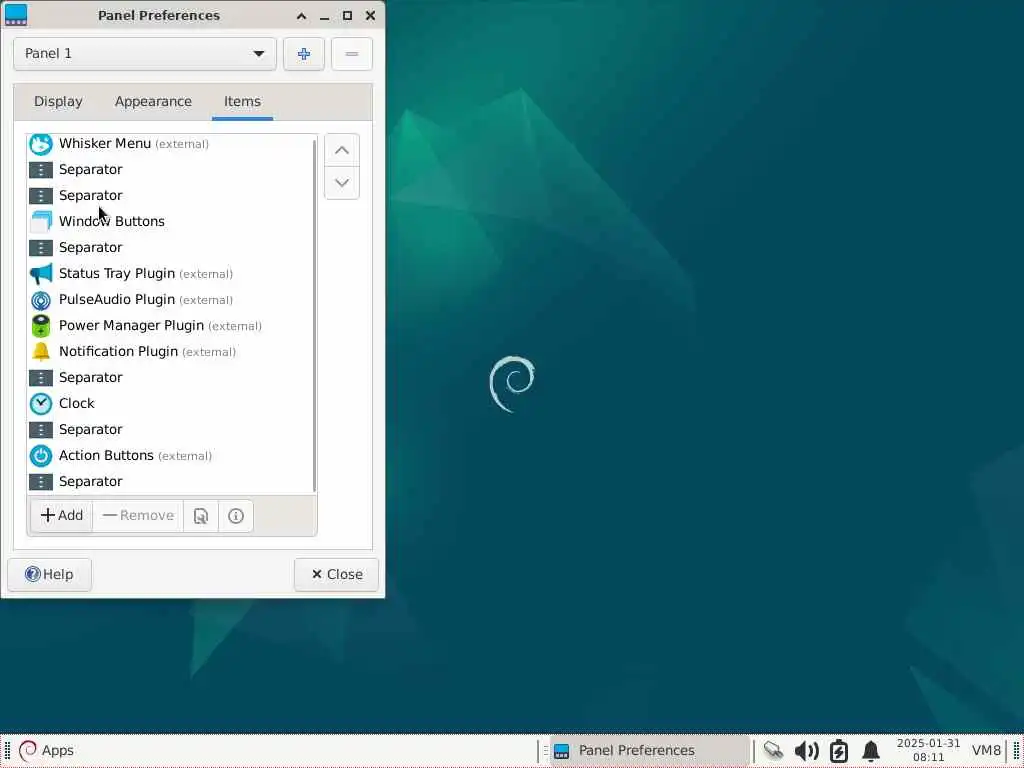Switch to the Display tab

(x=58, y=101)
